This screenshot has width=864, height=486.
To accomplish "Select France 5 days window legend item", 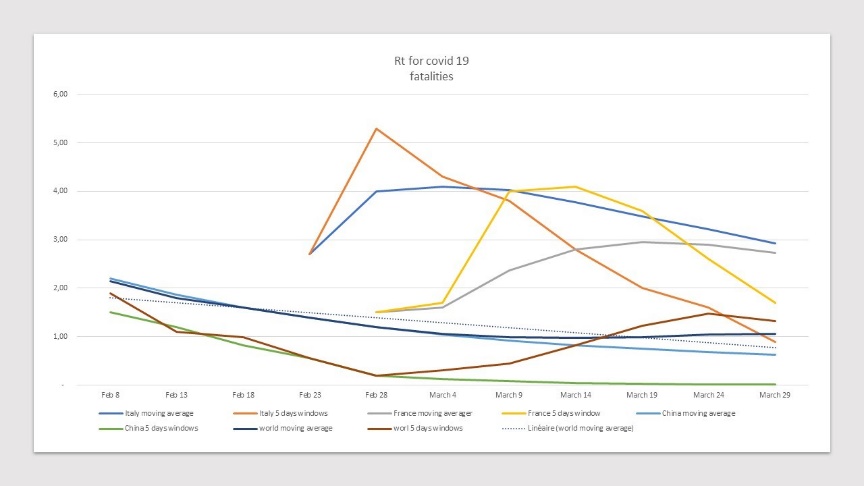I will (551, 413).
